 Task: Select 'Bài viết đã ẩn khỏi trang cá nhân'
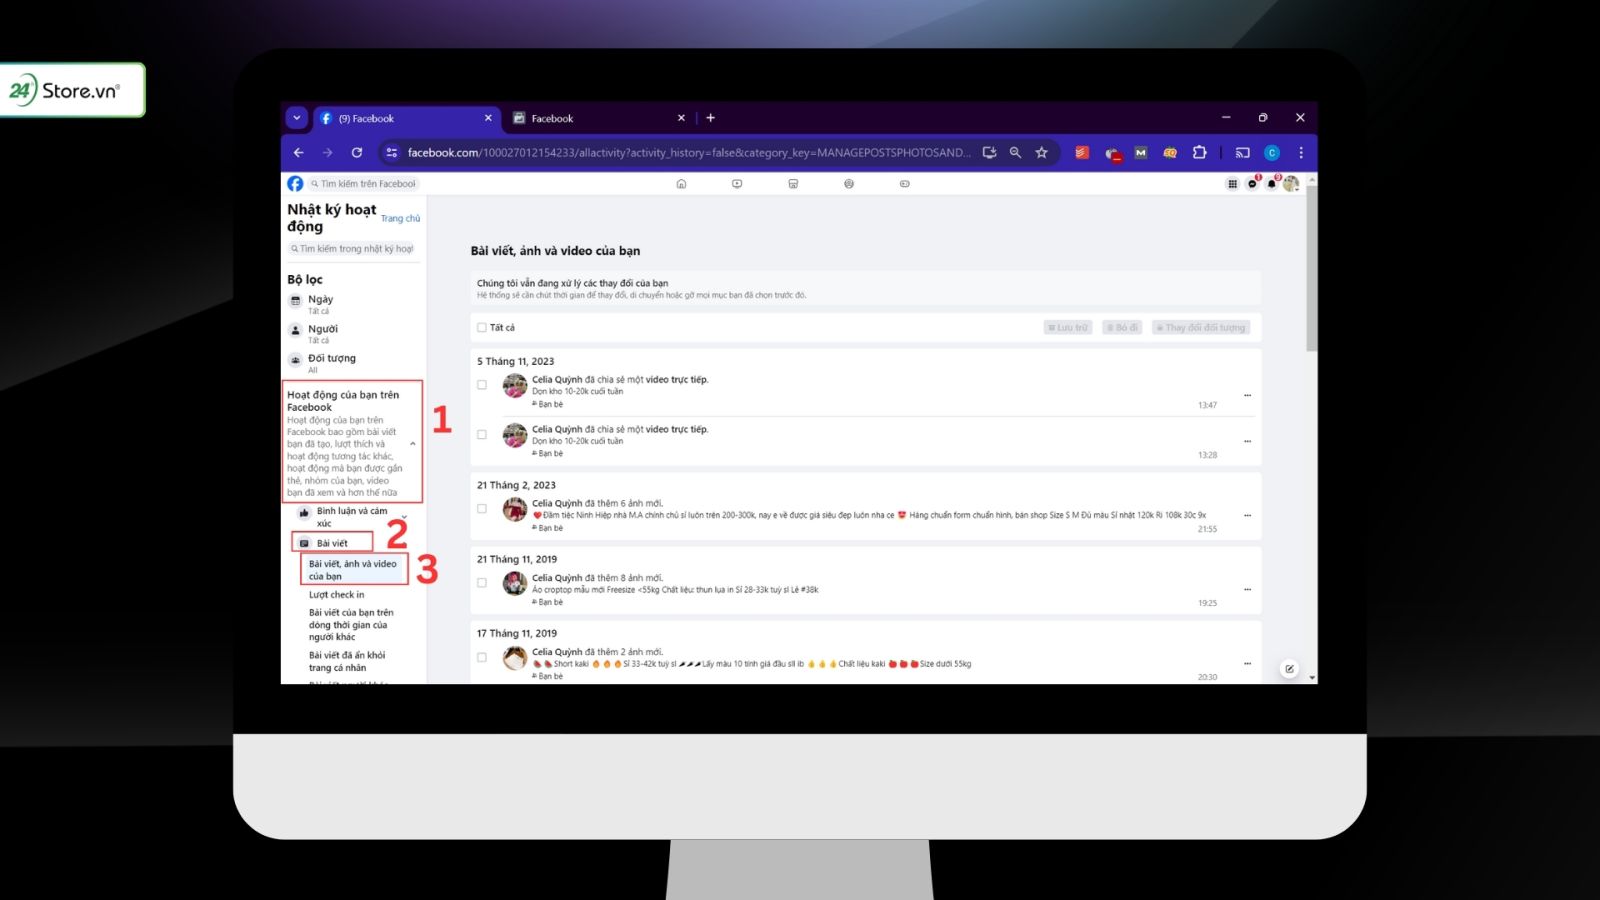click(347, 662)
